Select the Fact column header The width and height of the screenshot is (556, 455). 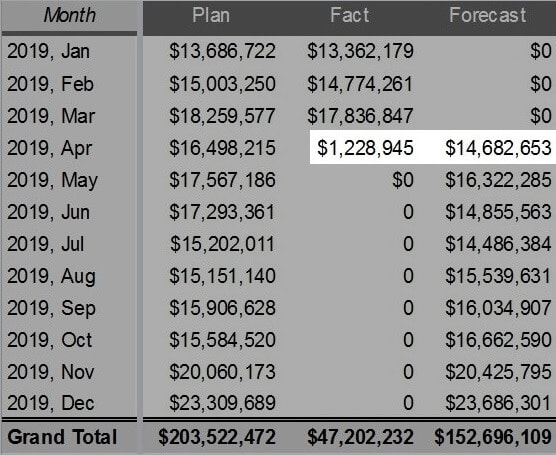[x=350, y=16]
